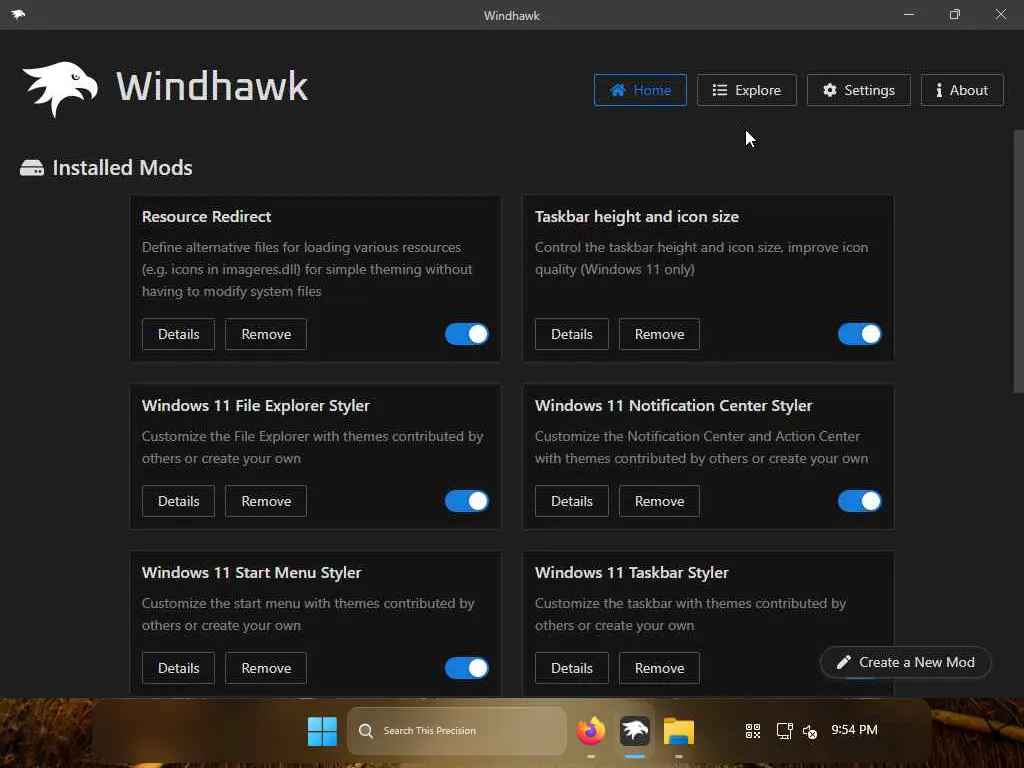
Task: Click the muted volume tray icon
Action: [x=810, y=731]
